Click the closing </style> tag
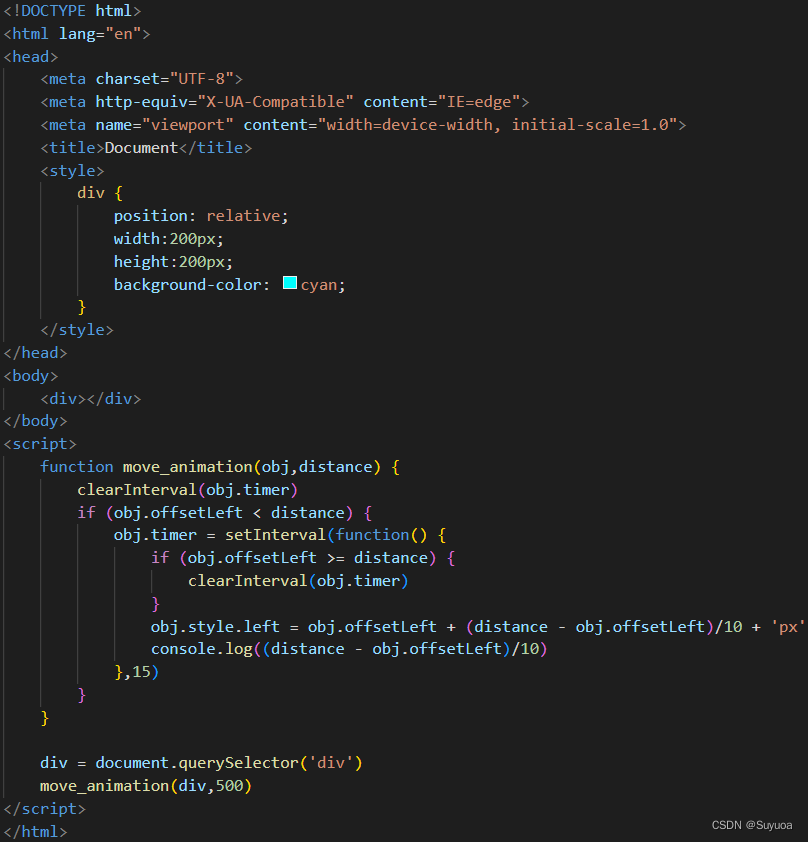The height and width of the screenshot is (842, 808). pos(77,330)
